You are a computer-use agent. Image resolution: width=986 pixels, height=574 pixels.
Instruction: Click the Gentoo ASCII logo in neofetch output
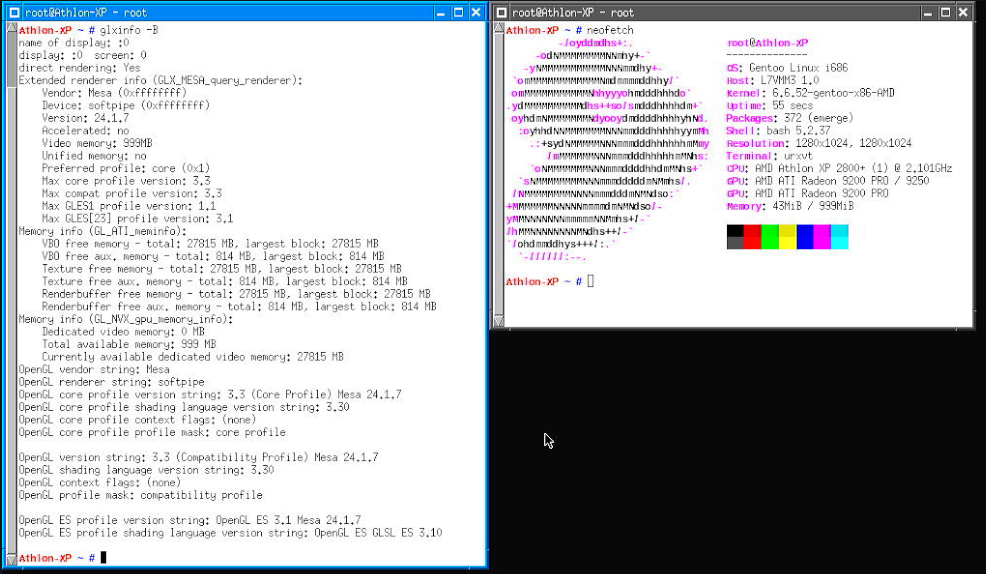click(x=607, y=150)
